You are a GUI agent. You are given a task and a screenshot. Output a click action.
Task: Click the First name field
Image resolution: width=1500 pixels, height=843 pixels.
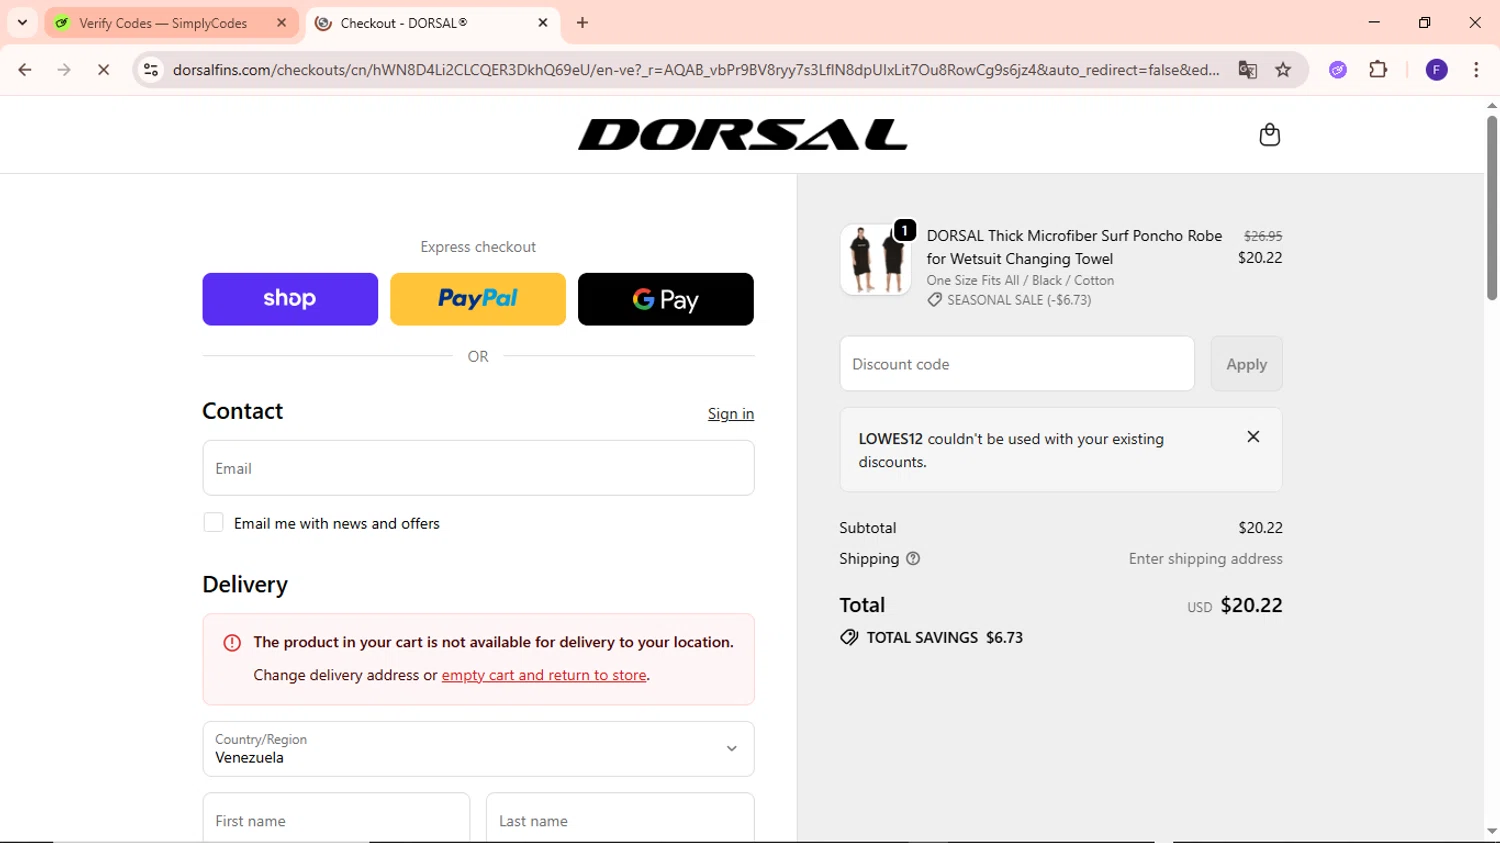coord(336,820)
